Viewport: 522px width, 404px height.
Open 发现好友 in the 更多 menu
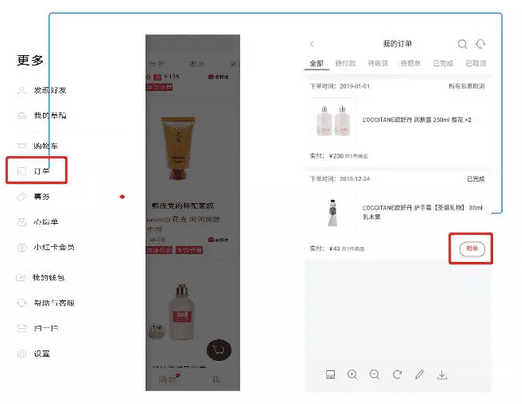coord(42,90)
